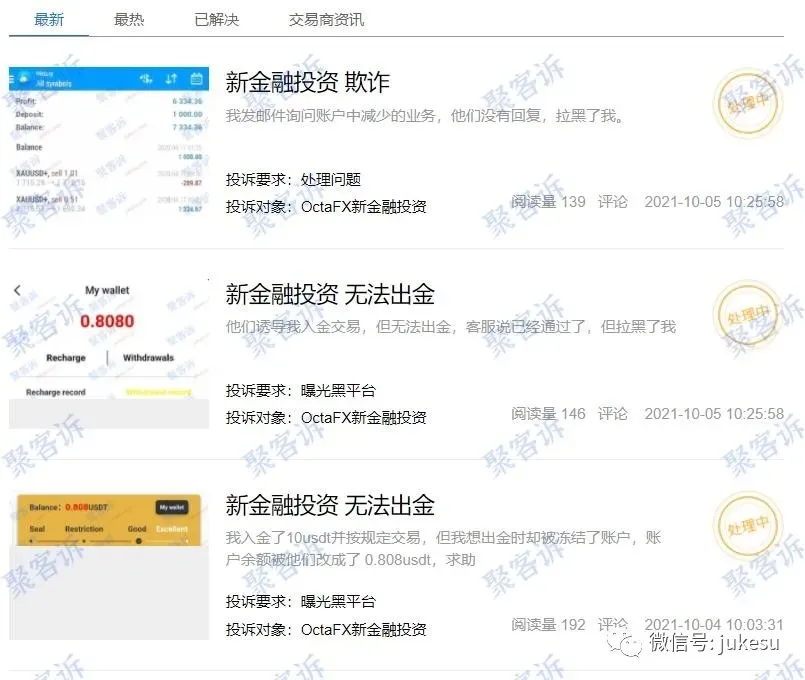The width and height of the screenshot is (805, 680).
Task: Click the text 阅读量 139
Action: tap(548, 202)
